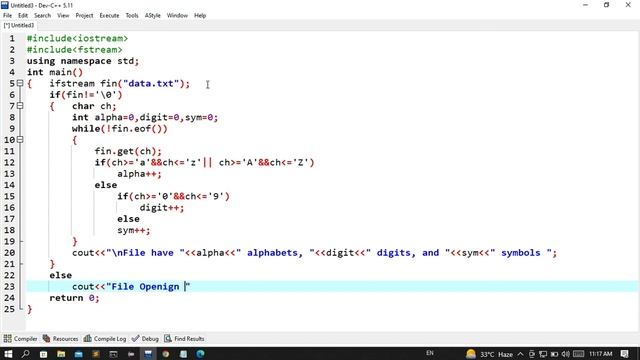Image resolution: width=640 pixels, height=360 pixels.
Task: Open Windows taskbar search
Action: (x=25, y=354)
